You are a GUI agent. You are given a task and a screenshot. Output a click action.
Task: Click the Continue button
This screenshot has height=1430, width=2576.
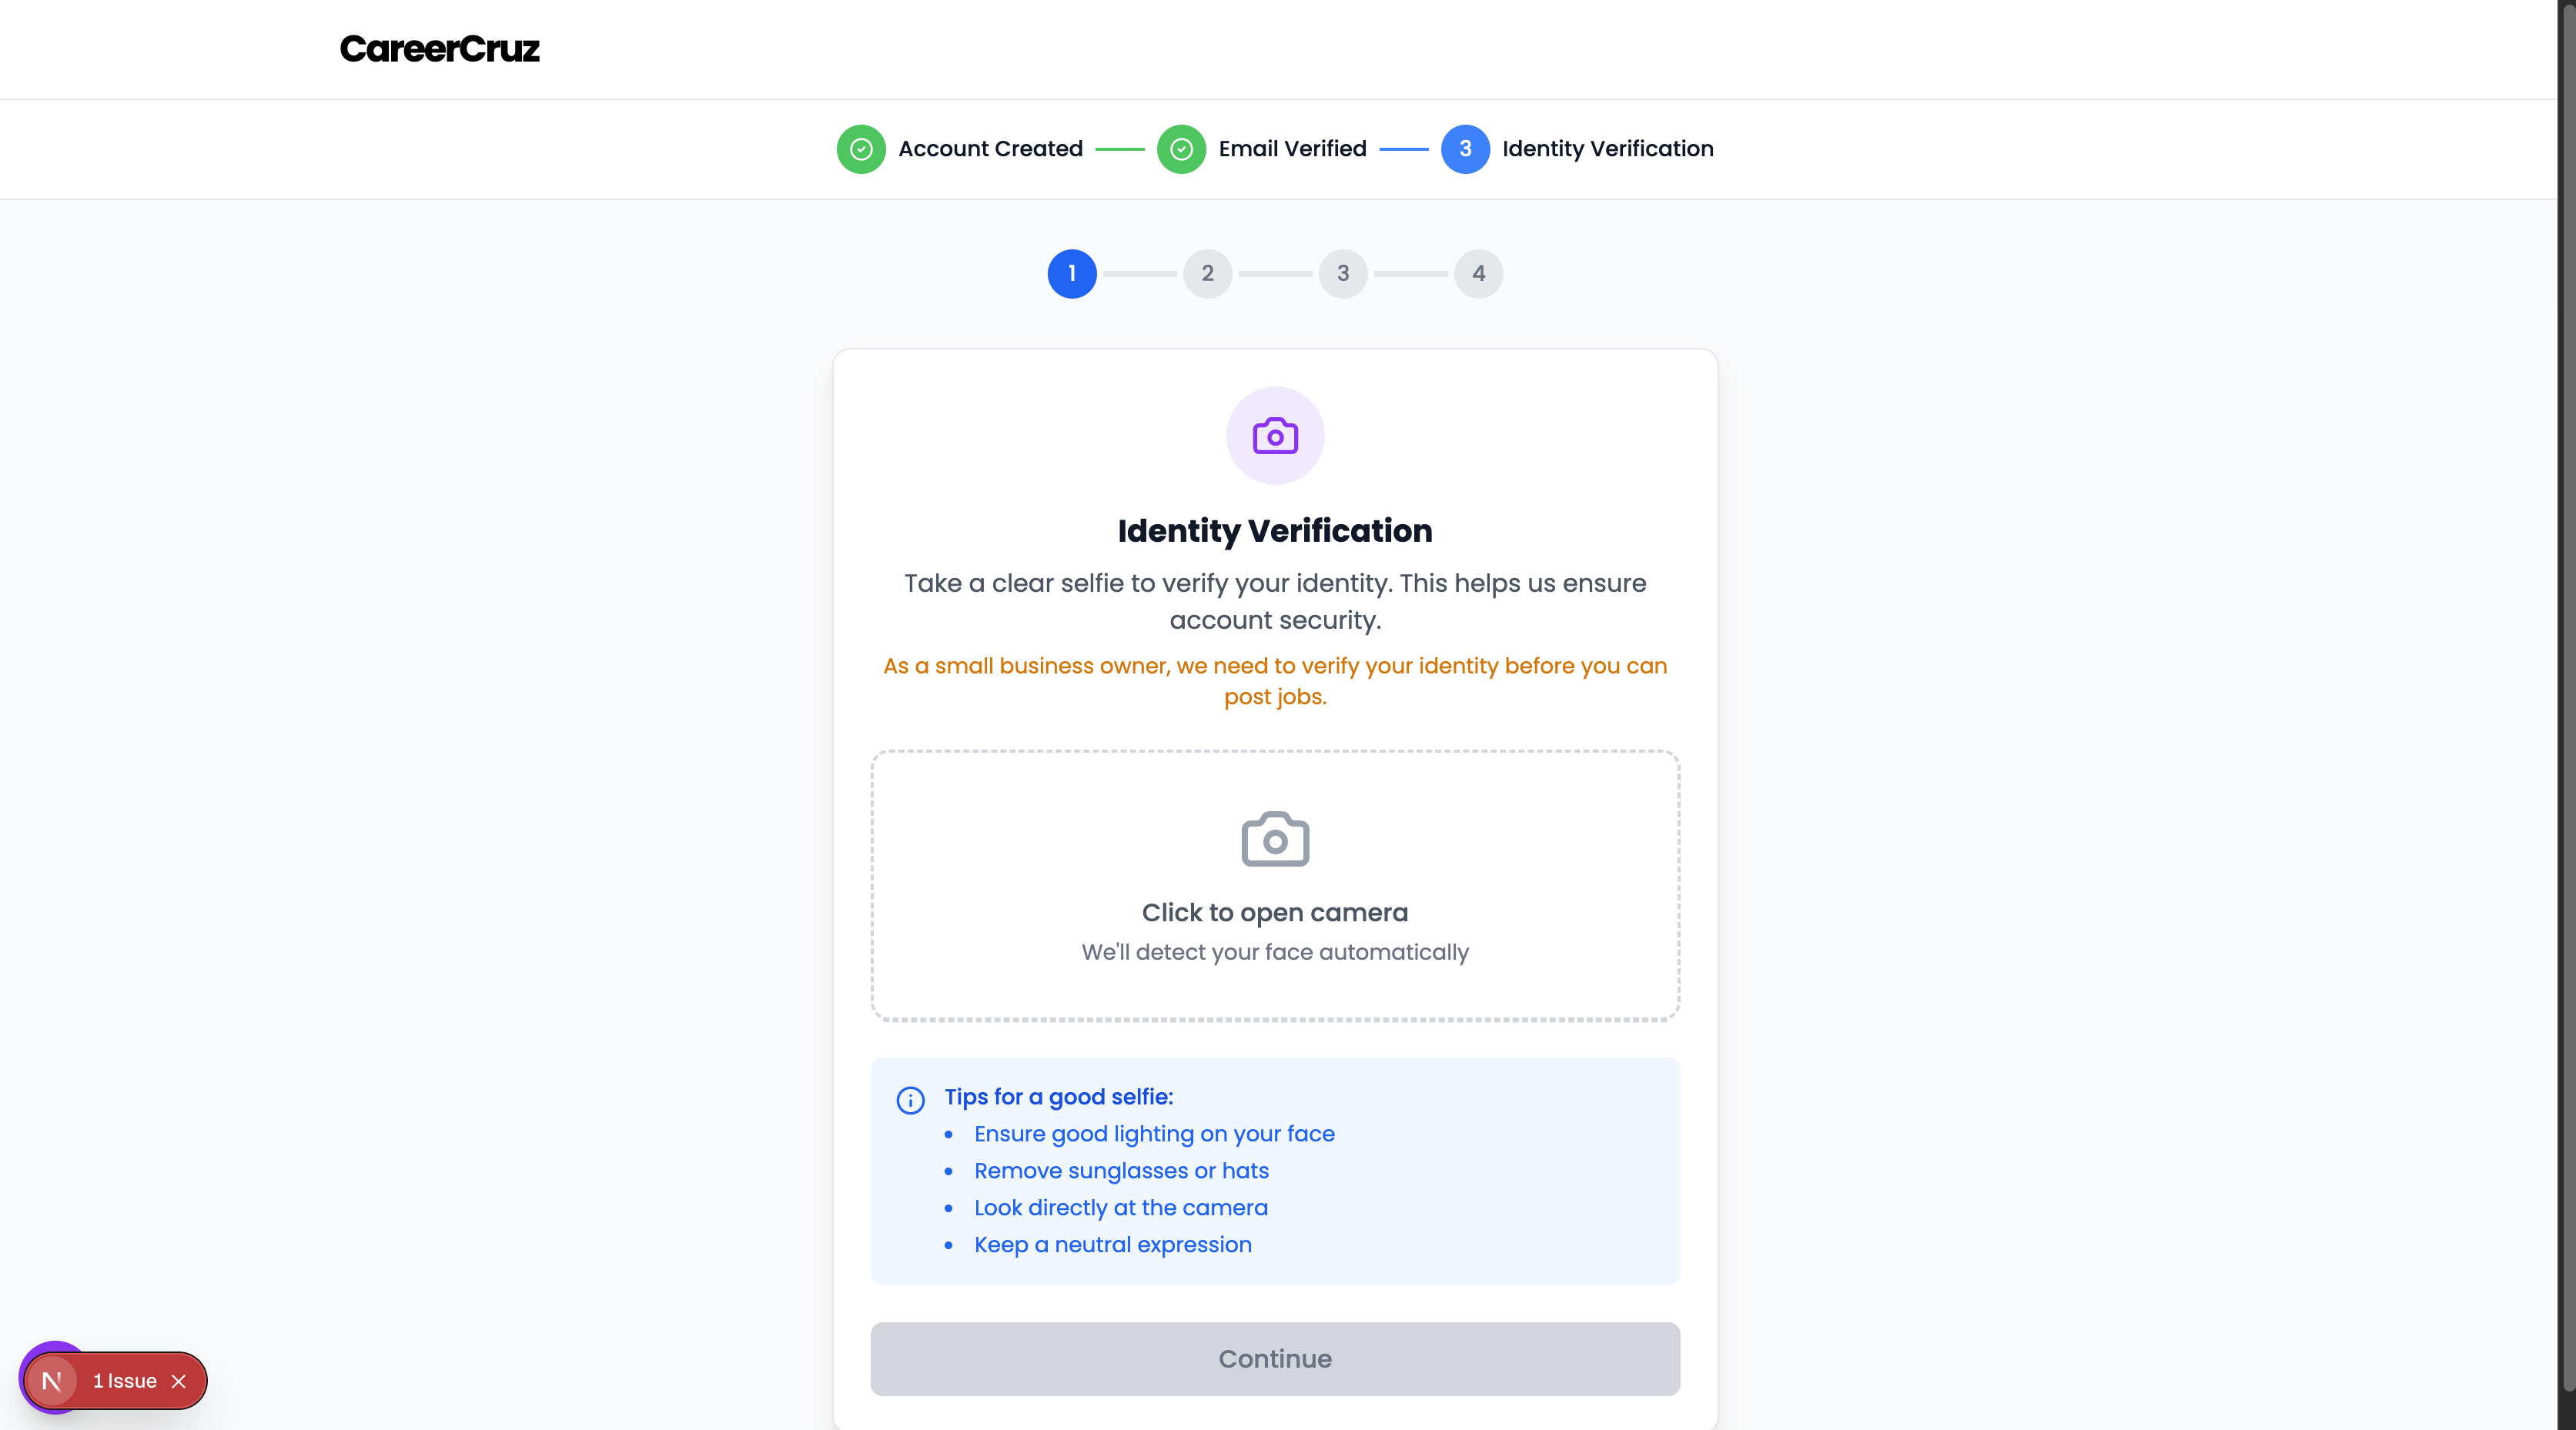[1275, 1359]
